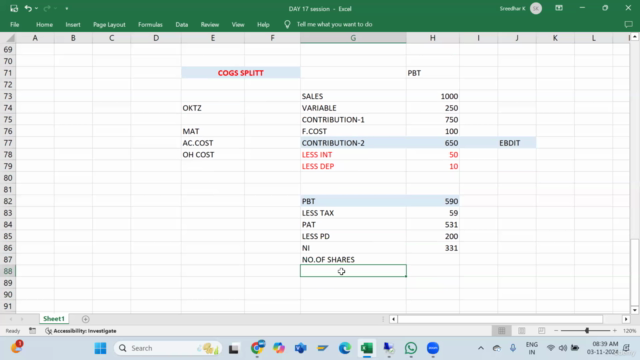Image resolution: width=640 pixels, height=360 pixels.
Task: Switch to Page Break Preview icon
Action: (x=541, y=331)
